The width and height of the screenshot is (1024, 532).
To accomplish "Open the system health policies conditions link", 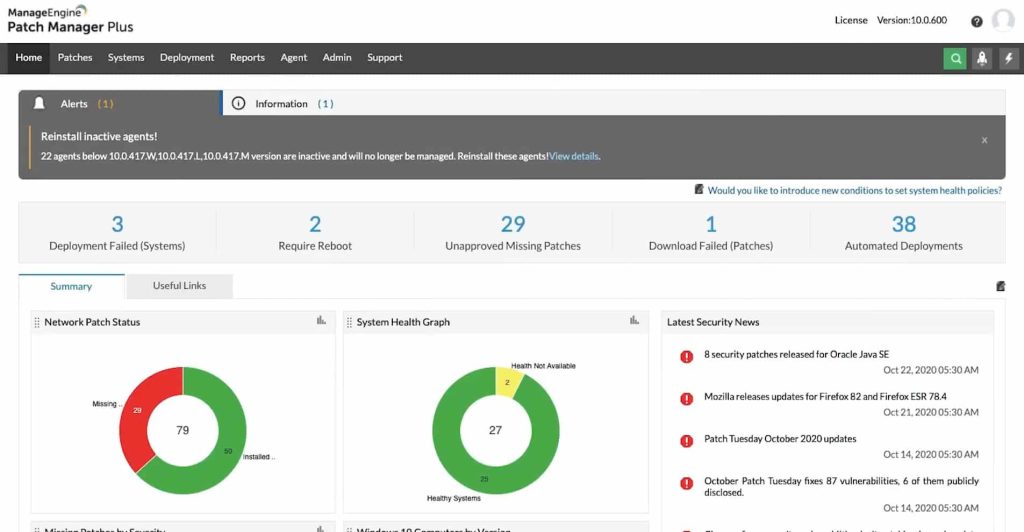I will click(855, 190).
